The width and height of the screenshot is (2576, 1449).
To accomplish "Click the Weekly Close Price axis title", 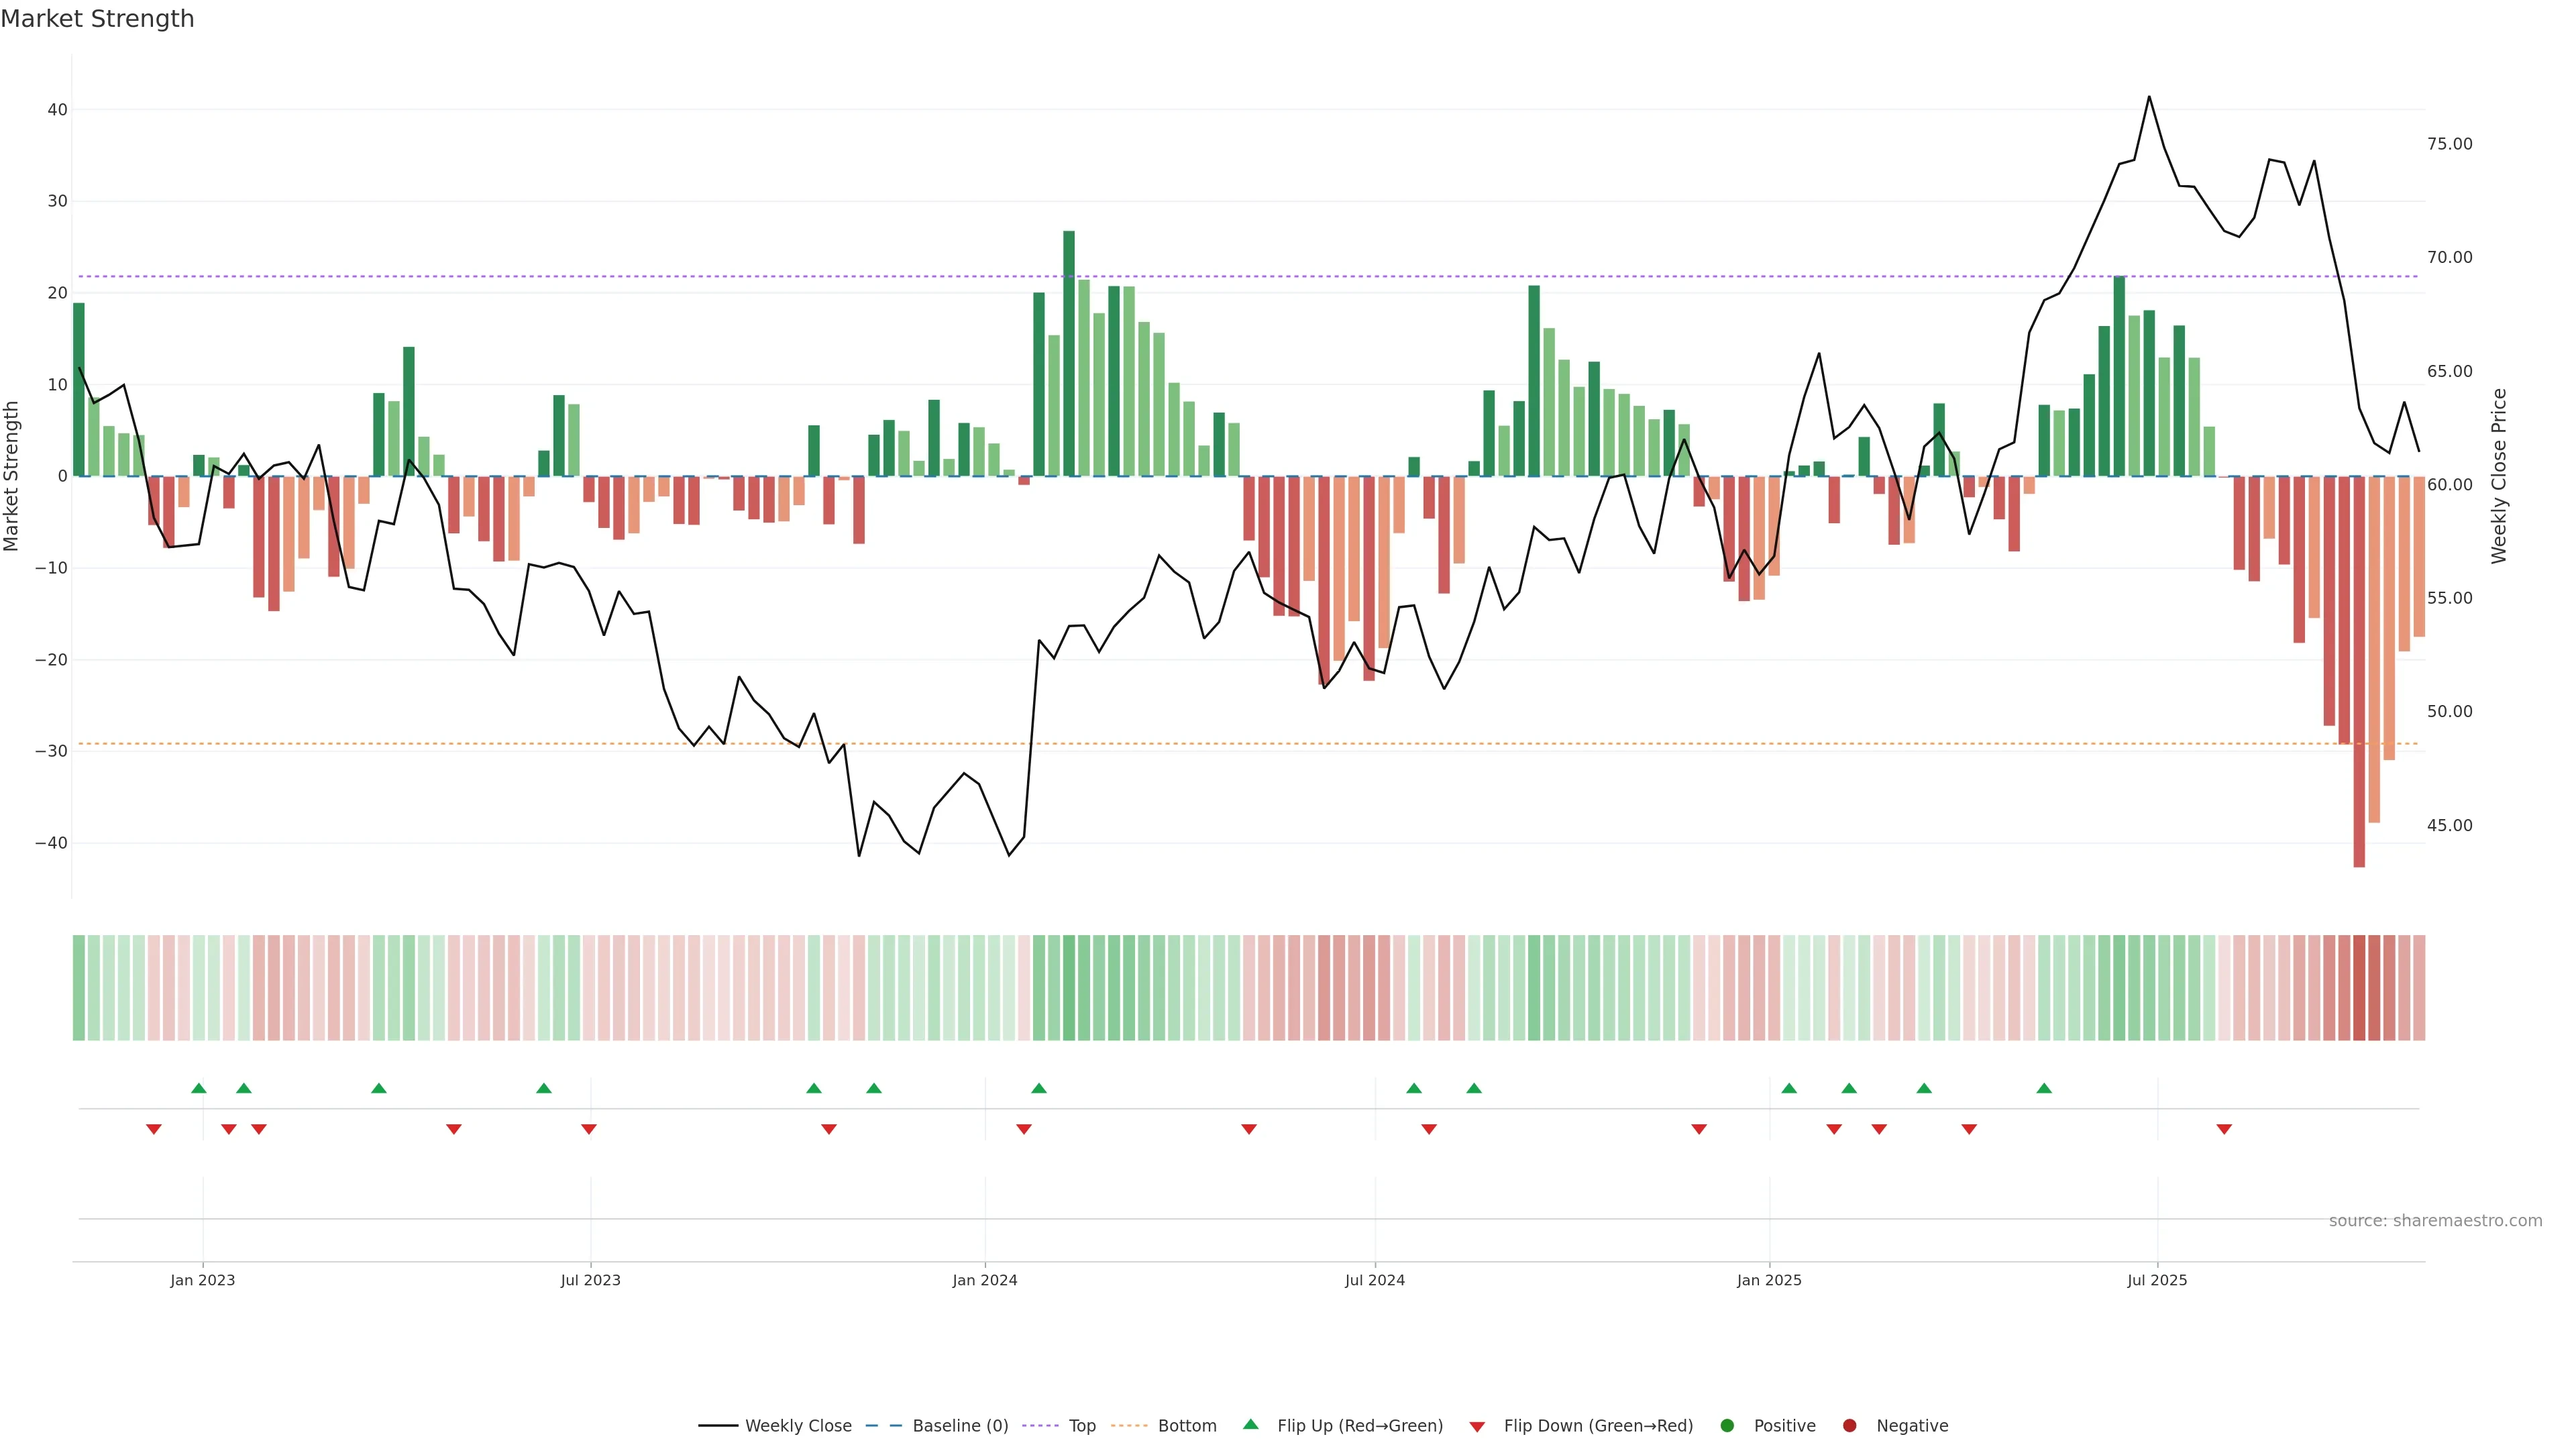I will [2499, 476].
